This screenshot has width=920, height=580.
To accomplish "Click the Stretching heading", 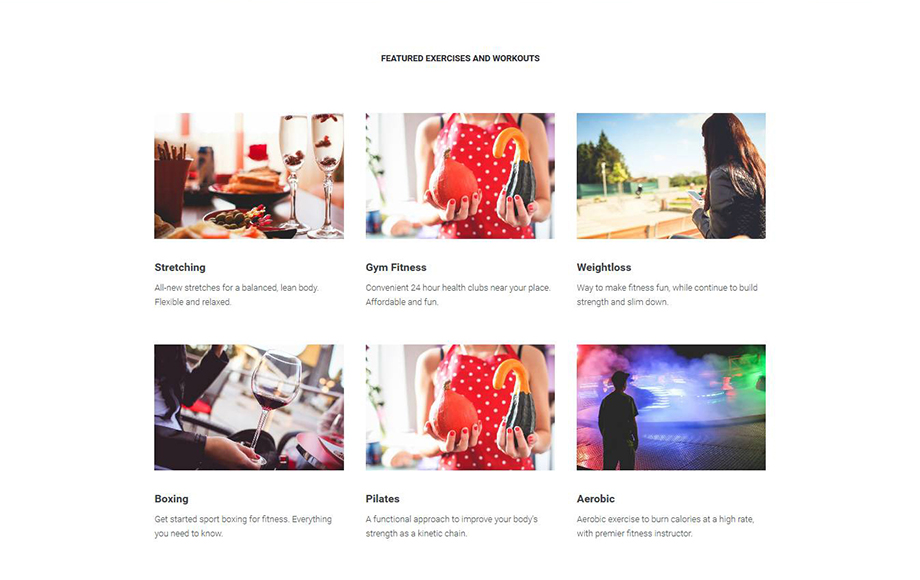I will point(180,267).
